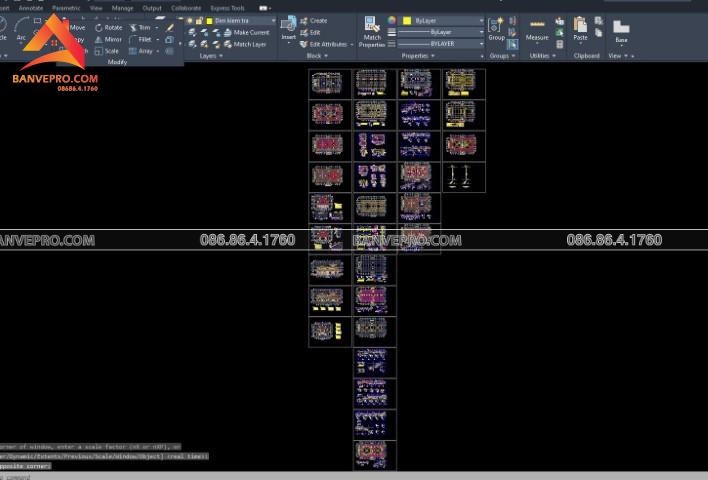708x480 pixels.
Task: Open the Annotate ribbon tab
Action: (x=31, y=8)
